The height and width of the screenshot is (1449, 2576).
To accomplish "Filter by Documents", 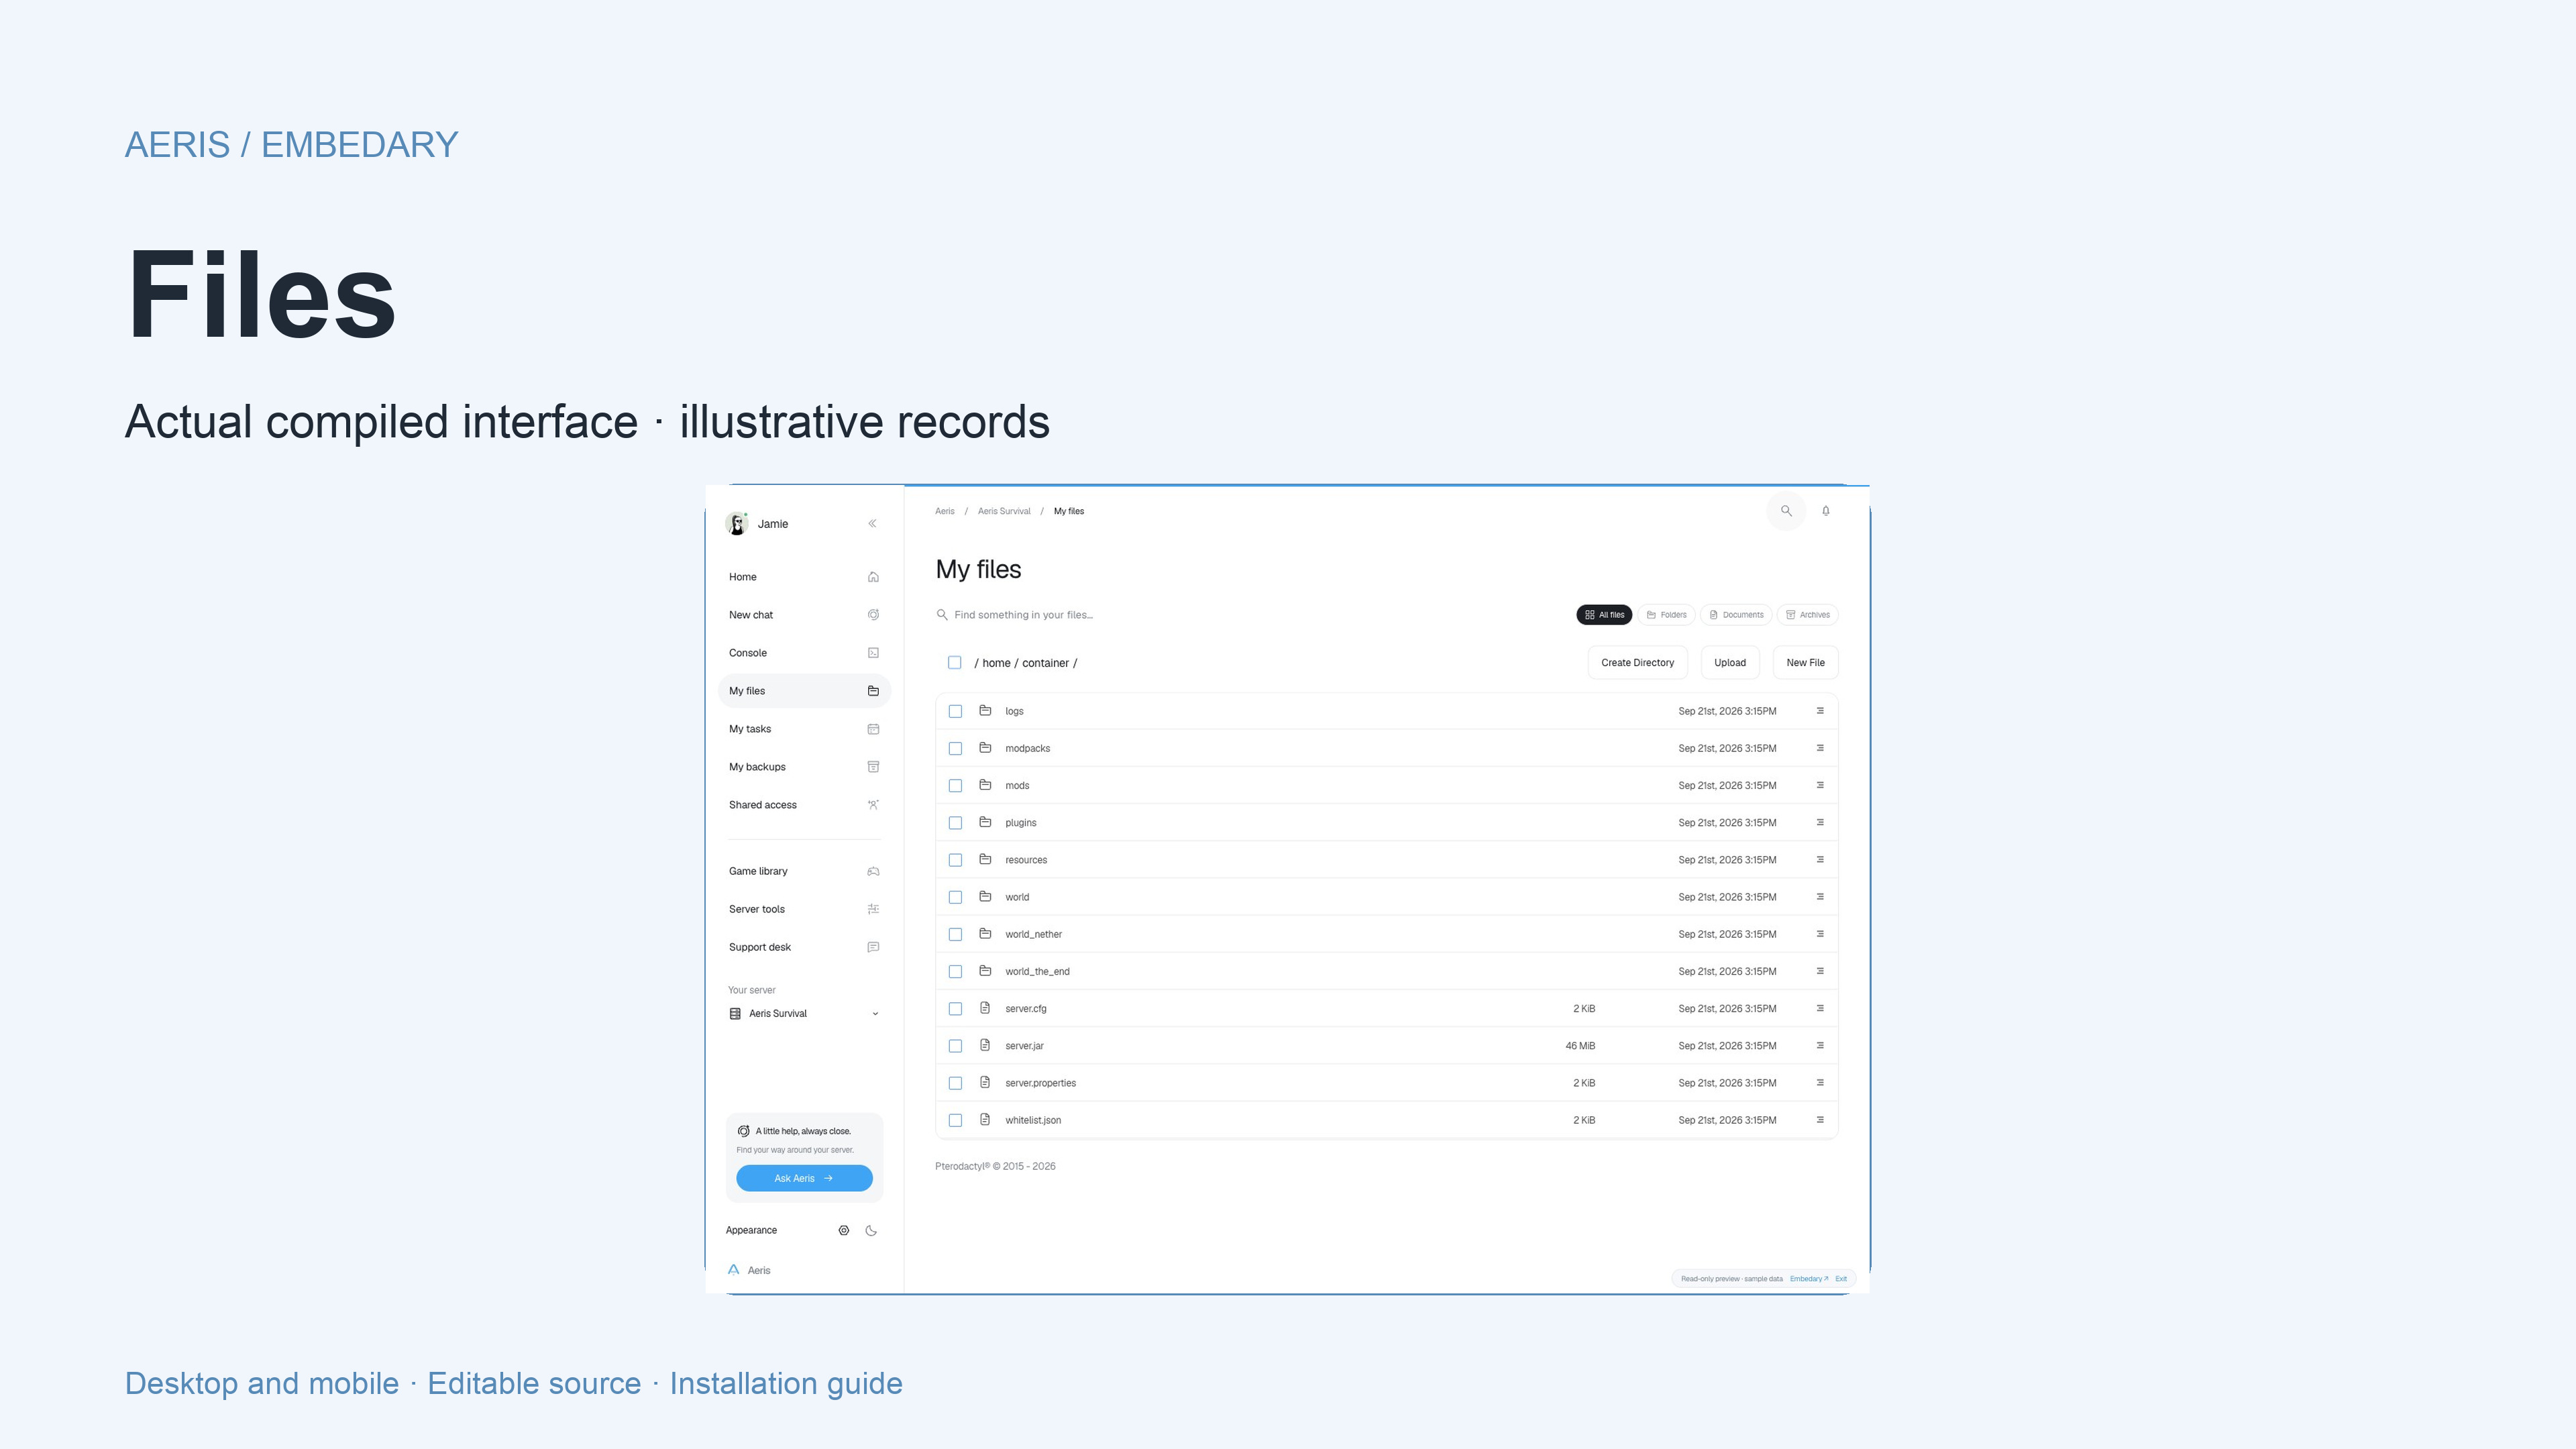I will [1736, 615].
